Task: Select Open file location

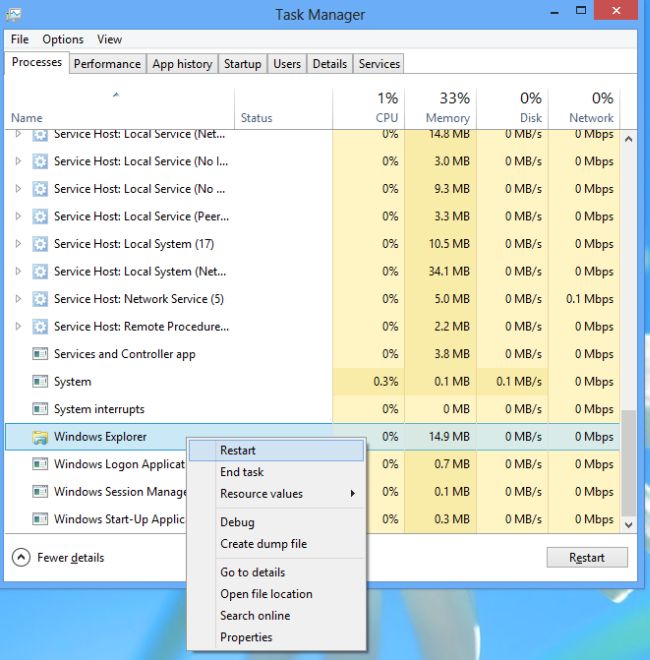Action: point(277,594)
